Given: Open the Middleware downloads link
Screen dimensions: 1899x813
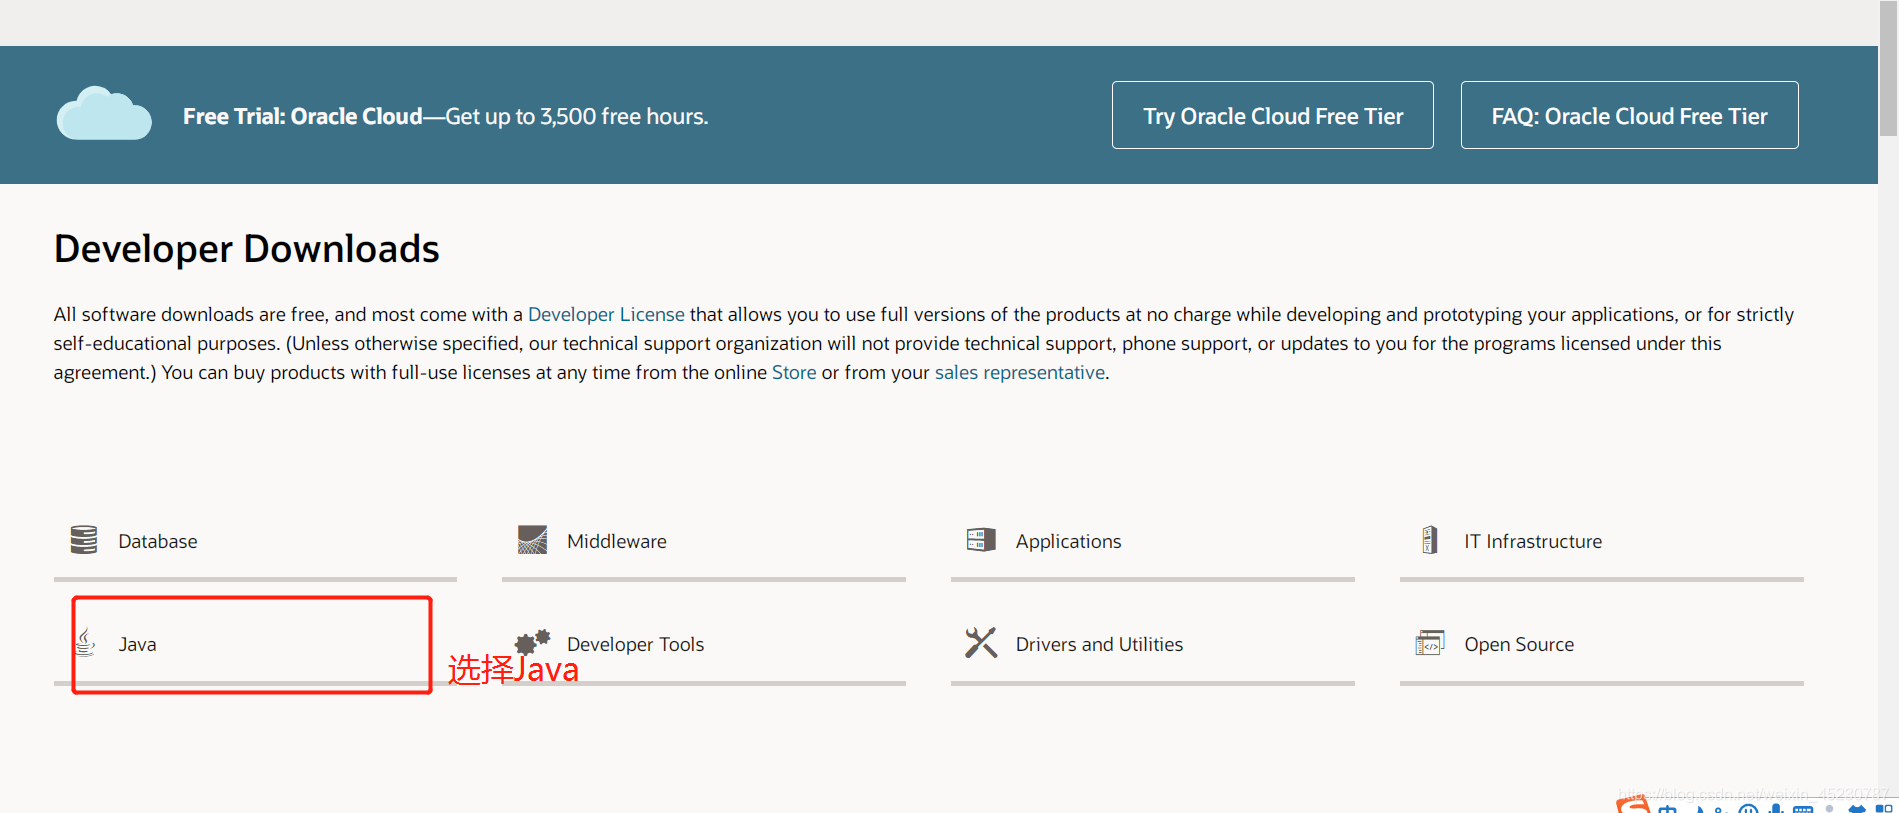Looking at the screenshot, I should tap(616, 541).
